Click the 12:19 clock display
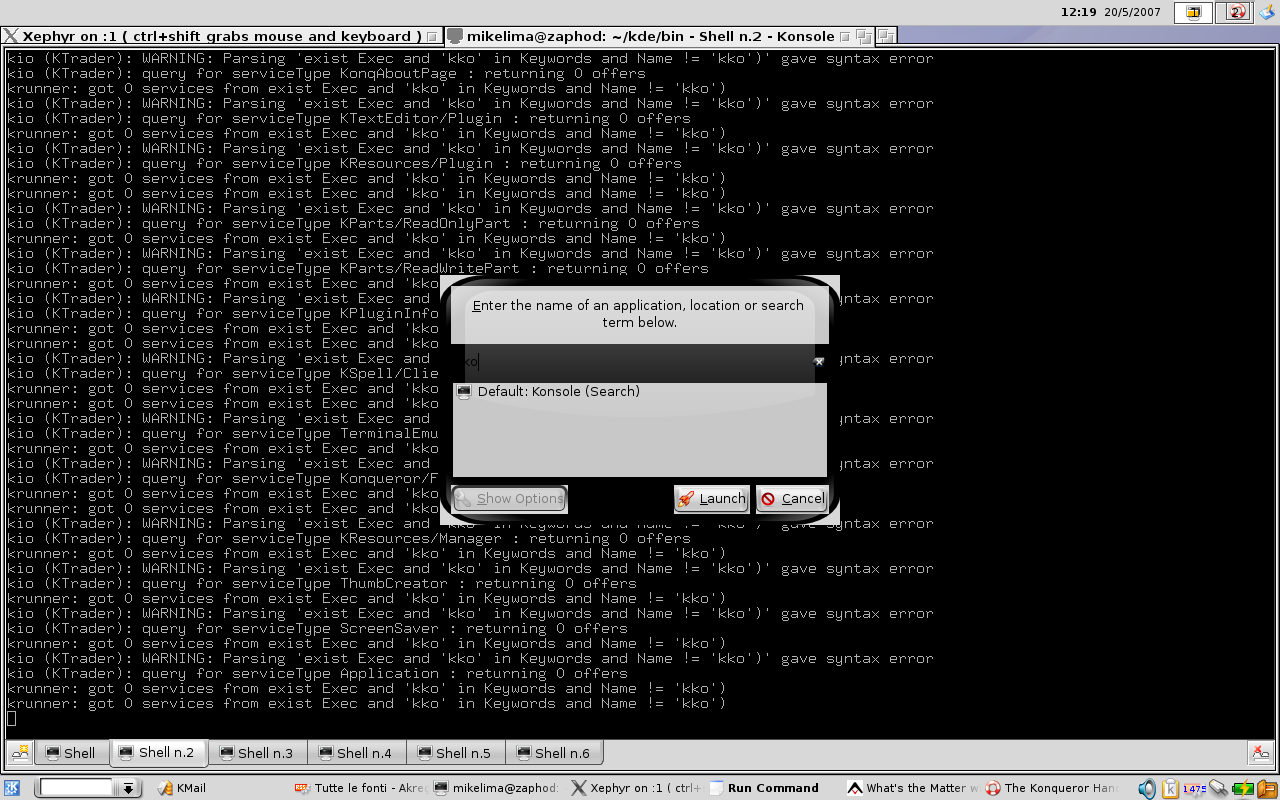This screenshot has width=1280, height=800. (1078, 12)
